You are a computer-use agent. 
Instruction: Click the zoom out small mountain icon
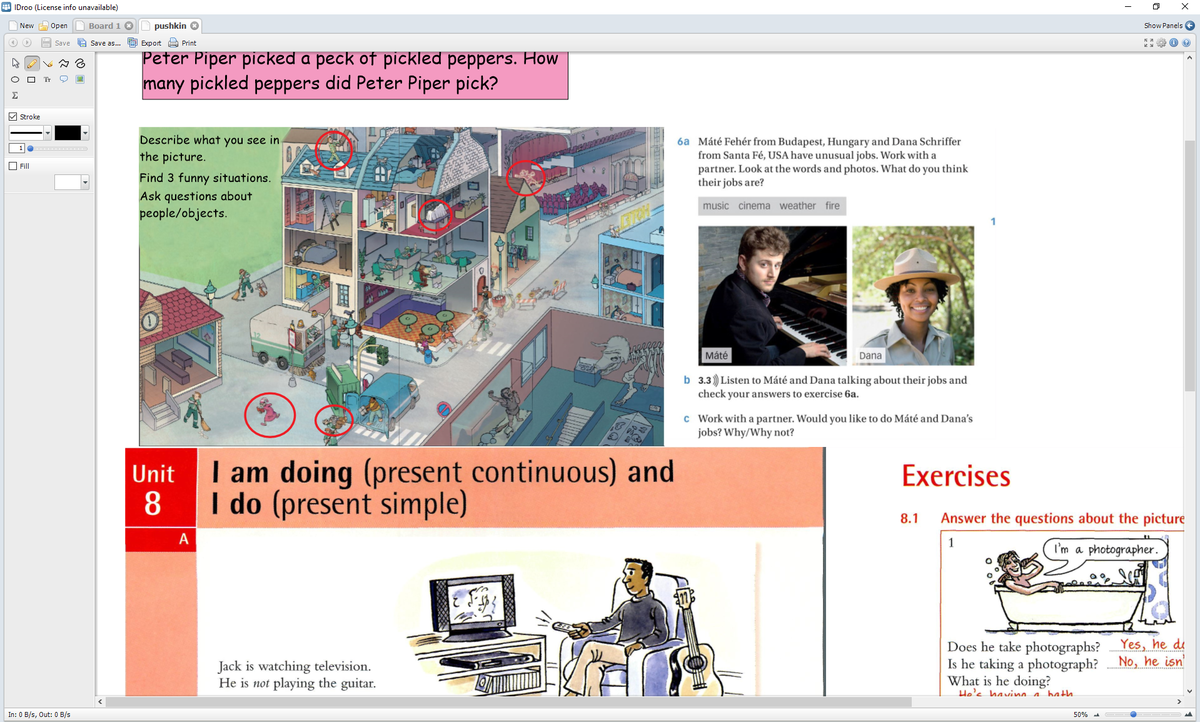tap(1099, 714)
